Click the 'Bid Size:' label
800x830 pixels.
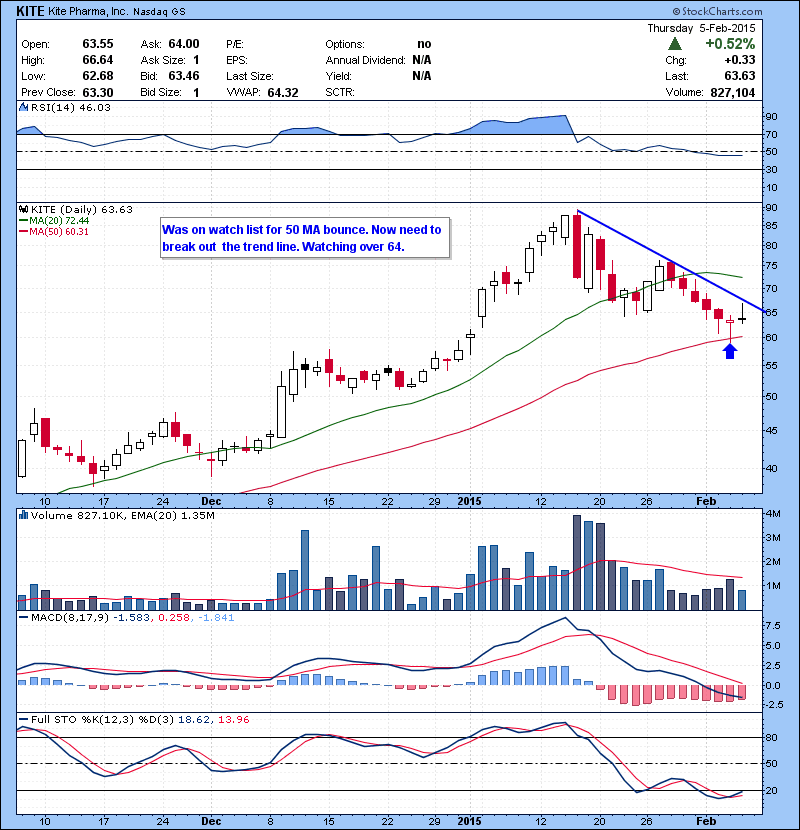click(161, 92)
